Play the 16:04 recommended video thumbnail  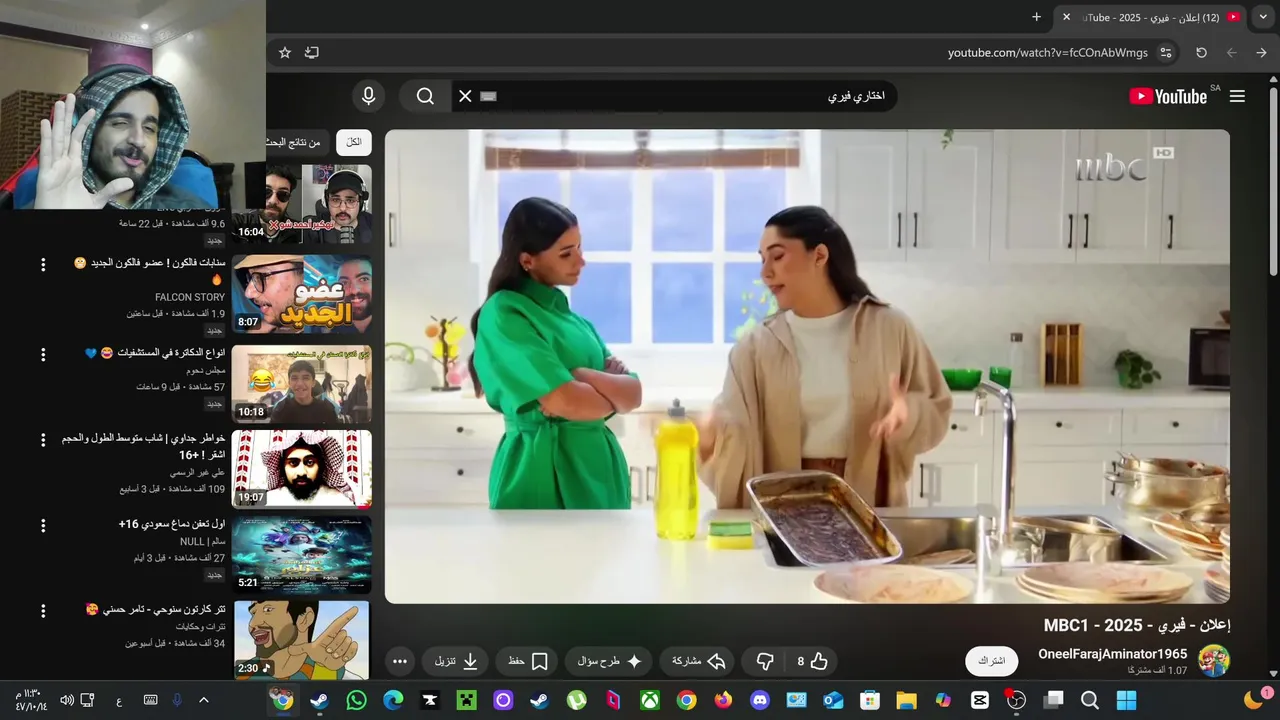302,205
